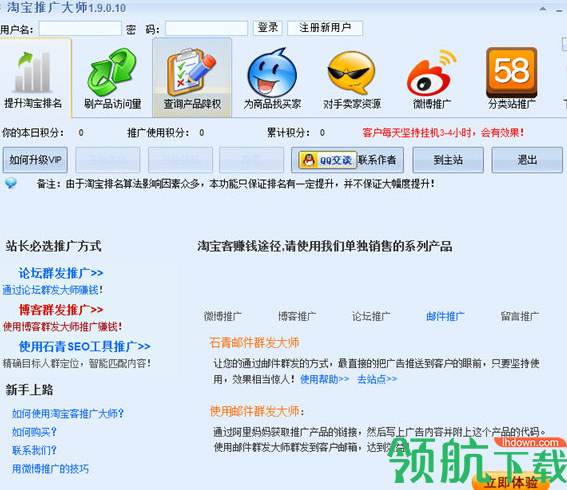Open the 查询产品降权 clipboard icon
567x490 pixels.
[x=192, y=72]
